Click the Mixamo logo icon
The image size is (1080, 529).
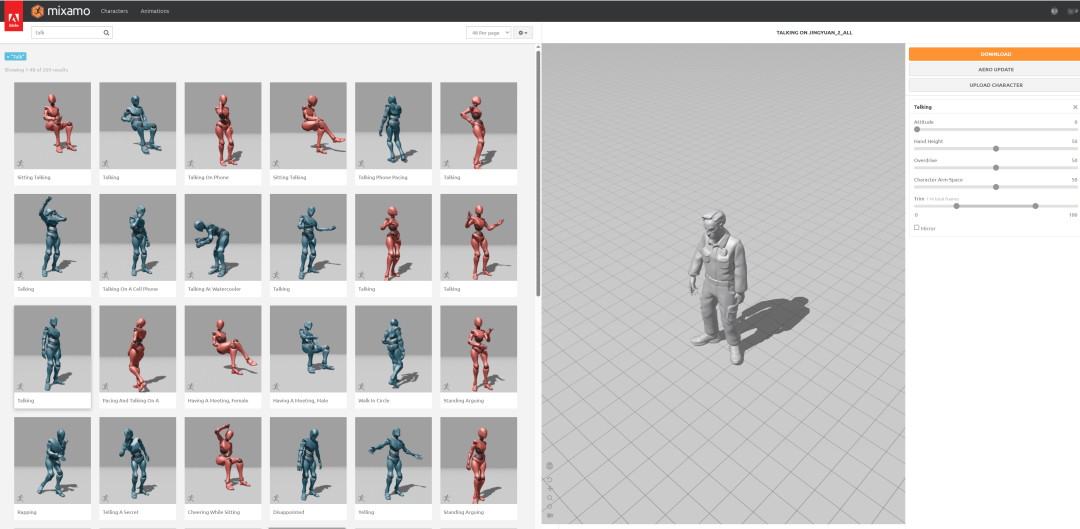tap(36, 11)
